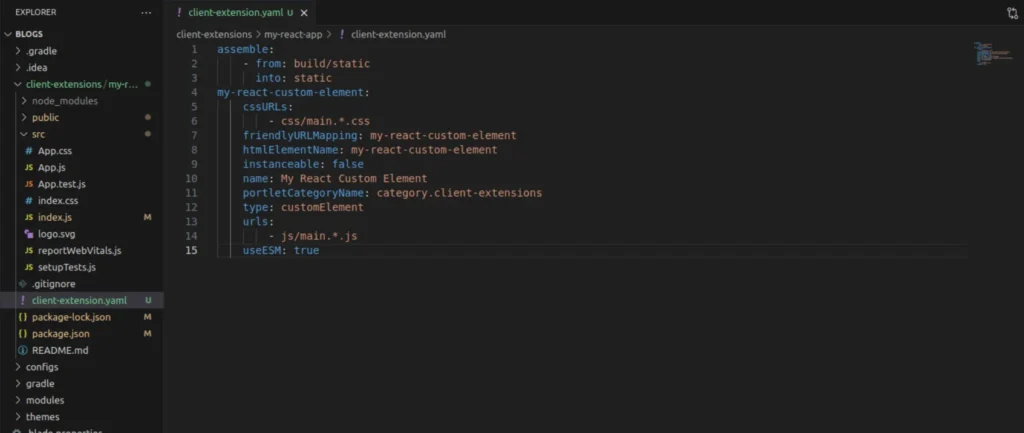Image resolution: width=1024 pixels, height=433 pixels.
Task: Click line number 15 in the gutter
Action: click(191, 251)
